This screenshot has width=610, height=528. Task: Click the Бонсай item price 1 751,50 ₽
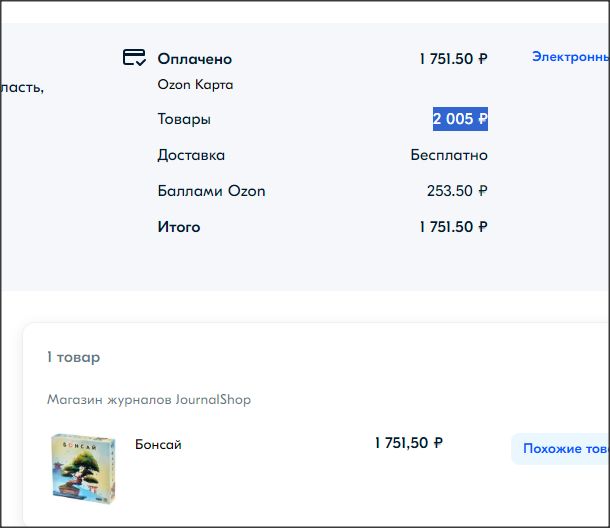click(x=409, y=443)
